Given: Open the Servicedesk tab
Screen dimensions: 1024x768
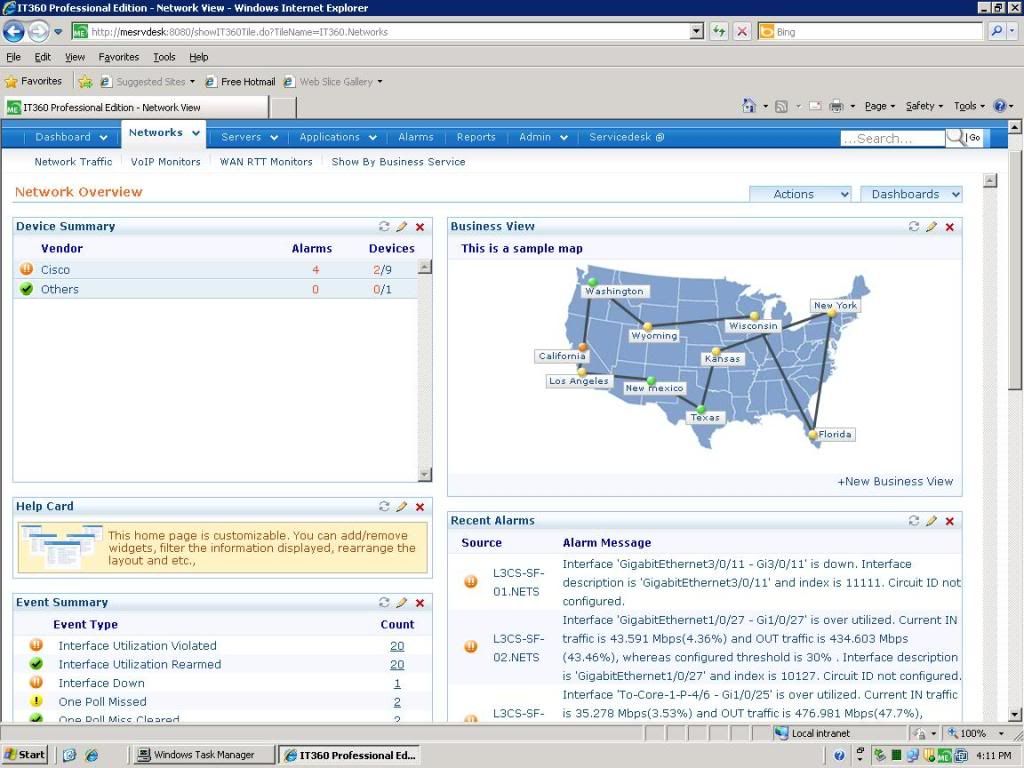Looking at the screenshot, I should tap(626, 137).
